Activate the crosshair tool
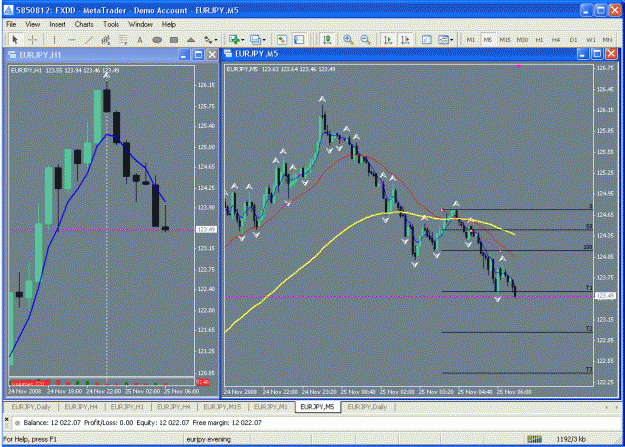 [x=33, y=39]
